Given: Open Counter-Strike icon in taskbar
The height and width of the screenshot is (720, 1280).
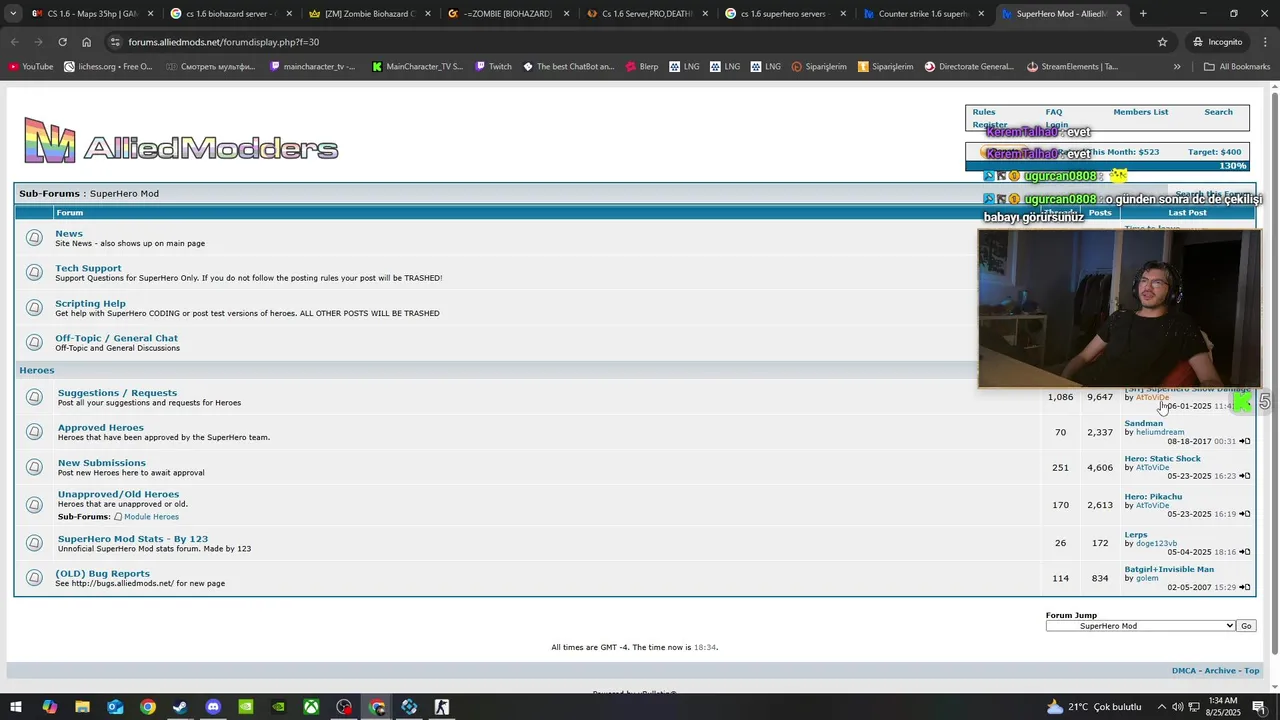Looking at the screenshot, I should (442, 707).
